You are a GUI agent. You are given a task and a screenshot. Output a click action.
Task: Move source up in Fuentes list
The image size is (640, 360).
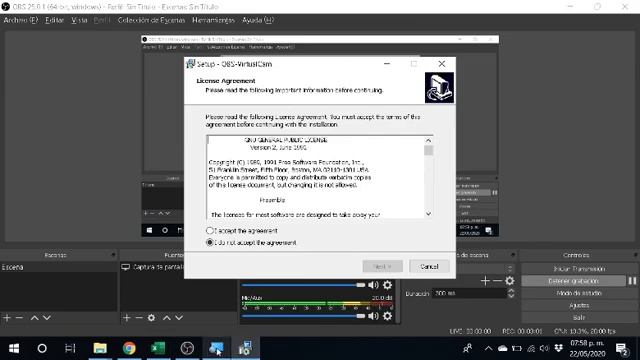pyautogui.click(x=167, y=318)
